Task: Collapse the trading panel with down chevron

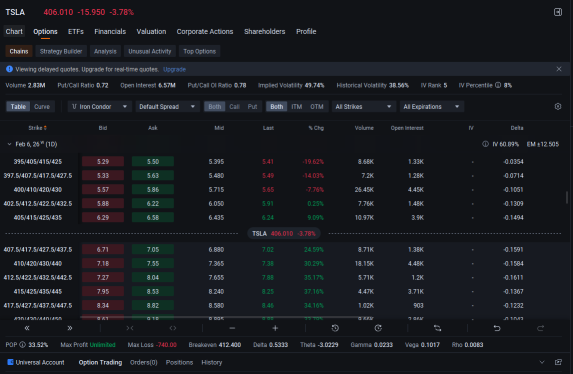Action: click(x=542, y=362)
